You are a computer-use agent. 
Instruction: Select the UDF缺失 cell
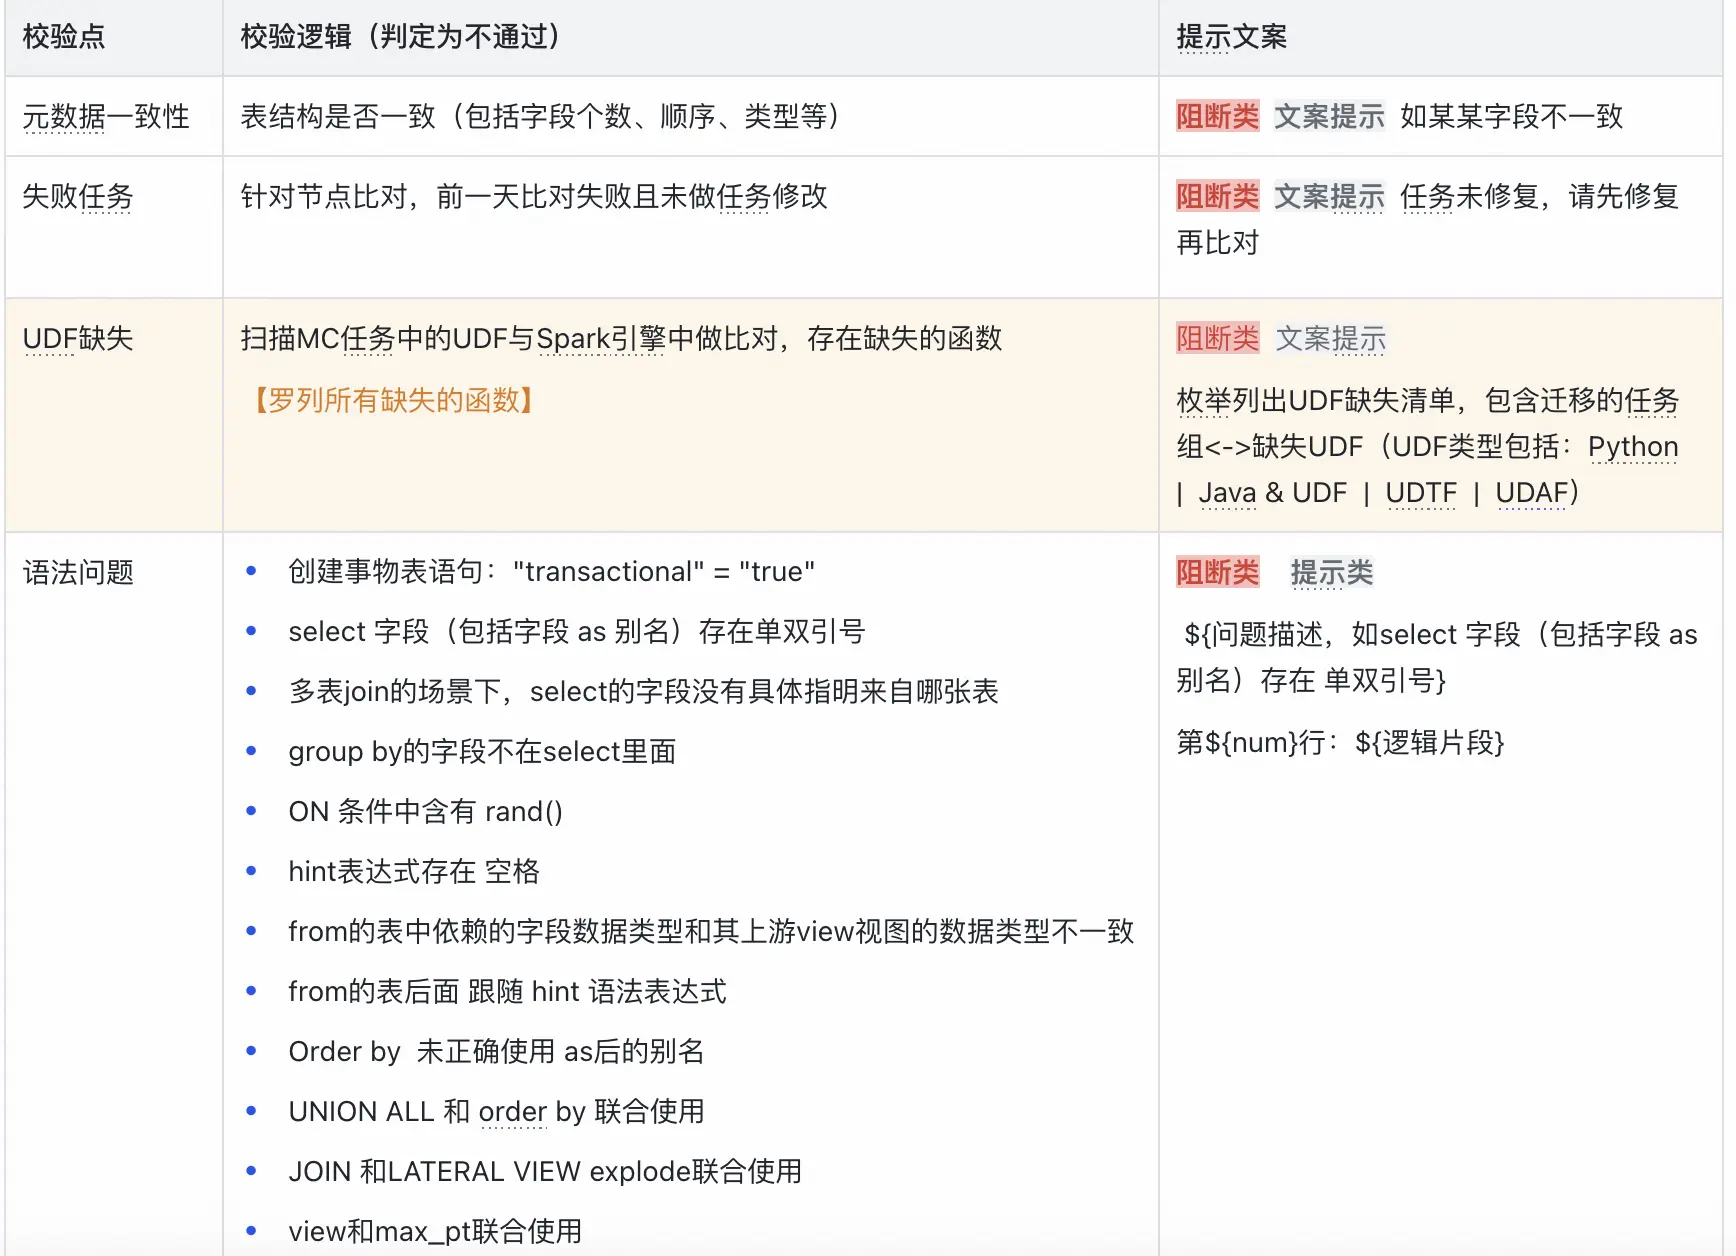pyautogui.click(x=78, y=339)
